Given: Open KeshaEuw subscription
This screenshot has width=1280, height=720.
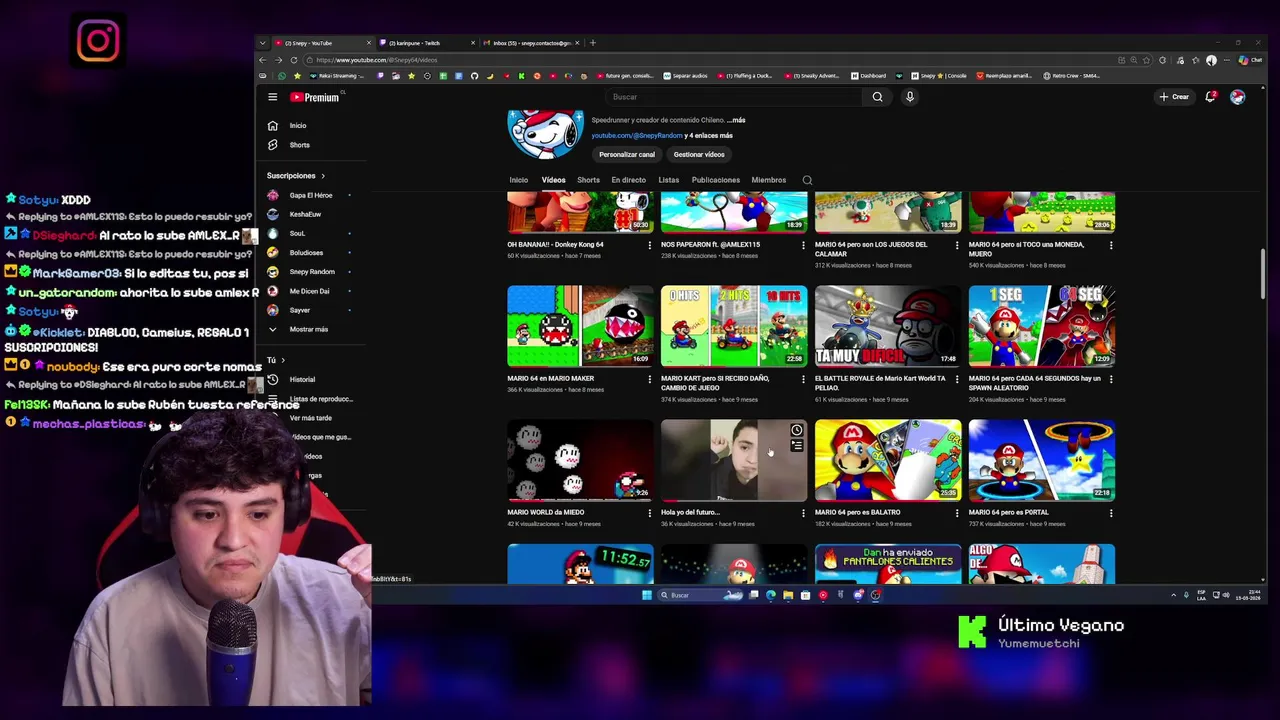Looking at the screenshot, I should pos(305,214).
